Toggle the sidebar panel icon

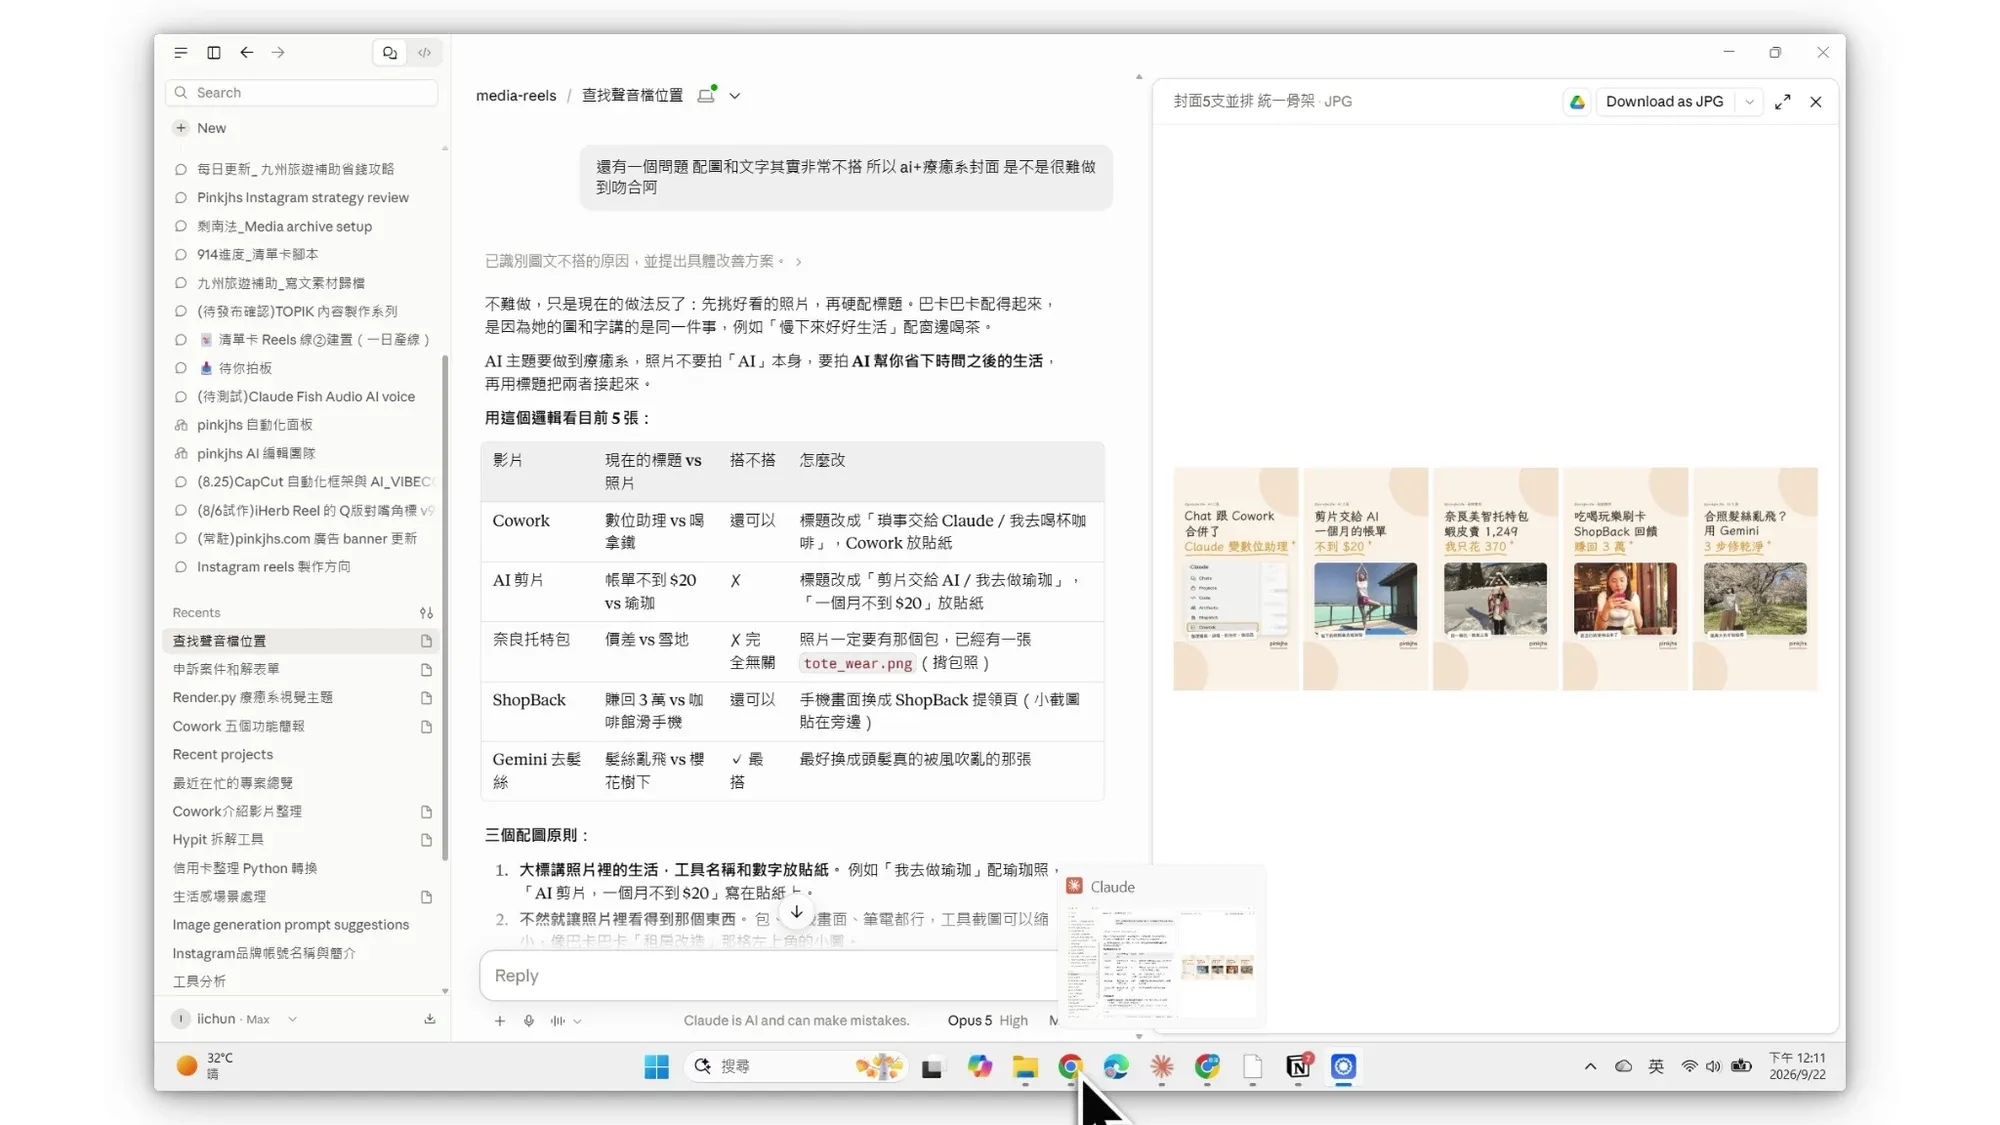pyautogui.click(x=214, y=53)
